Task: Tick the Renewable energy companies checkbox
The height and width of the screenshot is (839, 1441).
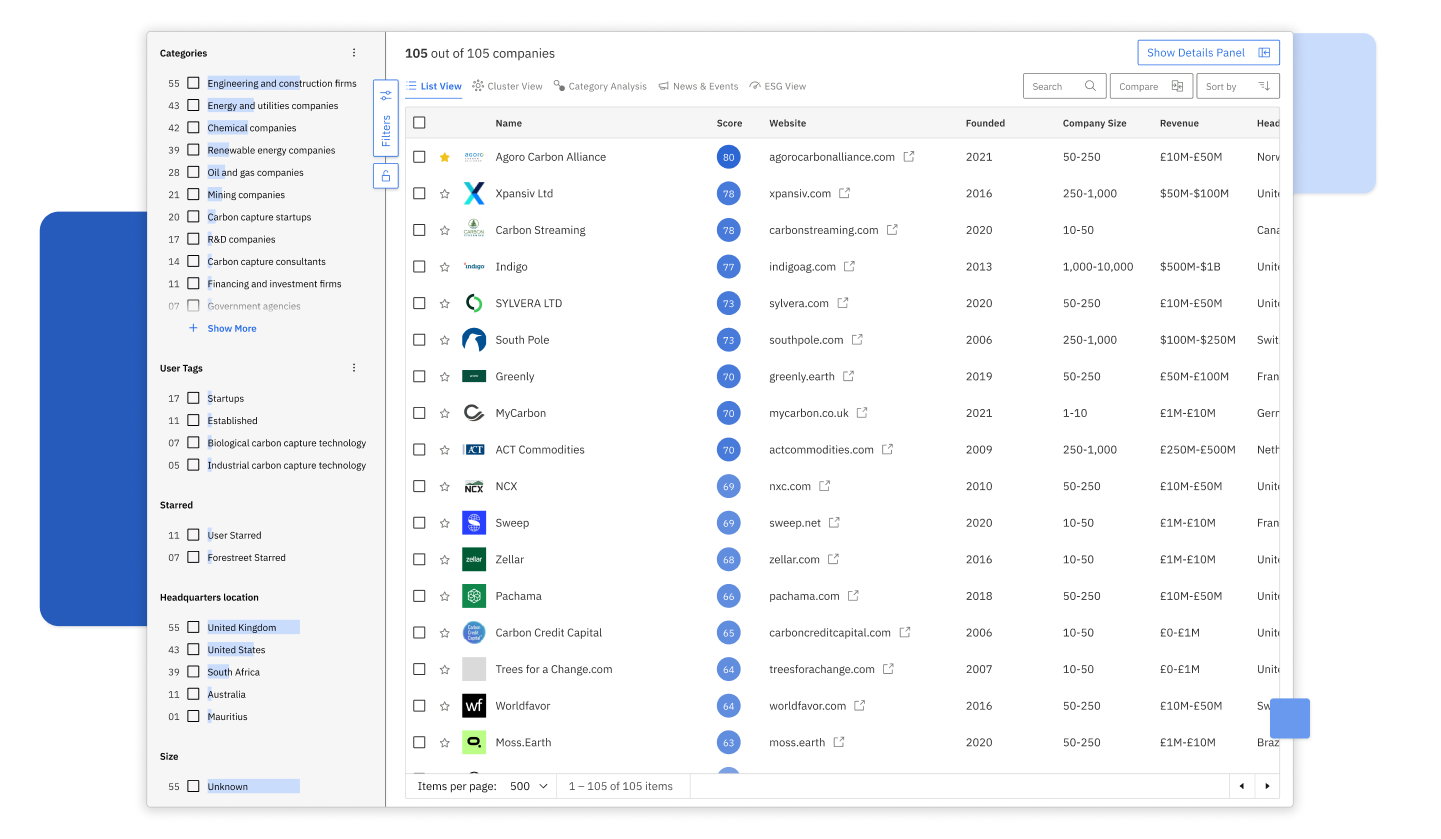Action: pyautogui.click(x=193, y=150)
